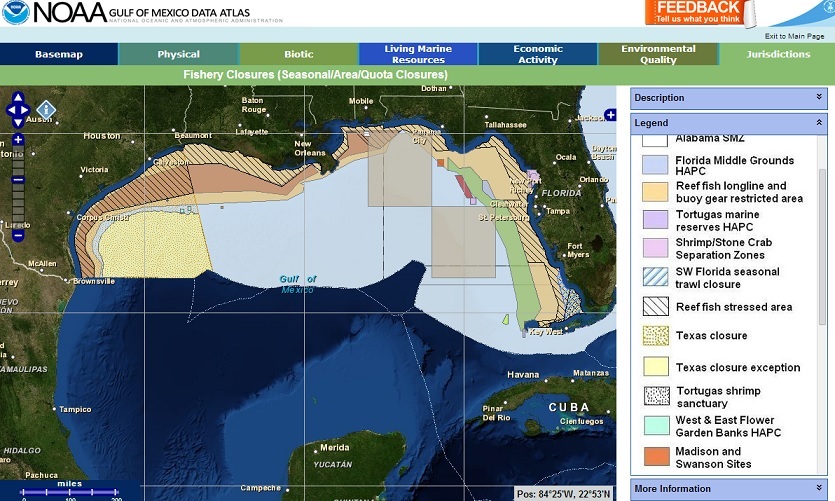Pan the map south with down arrow
The height and width of the screenshot is (501, 835).
pyautogui.click(x=18, y=123)
